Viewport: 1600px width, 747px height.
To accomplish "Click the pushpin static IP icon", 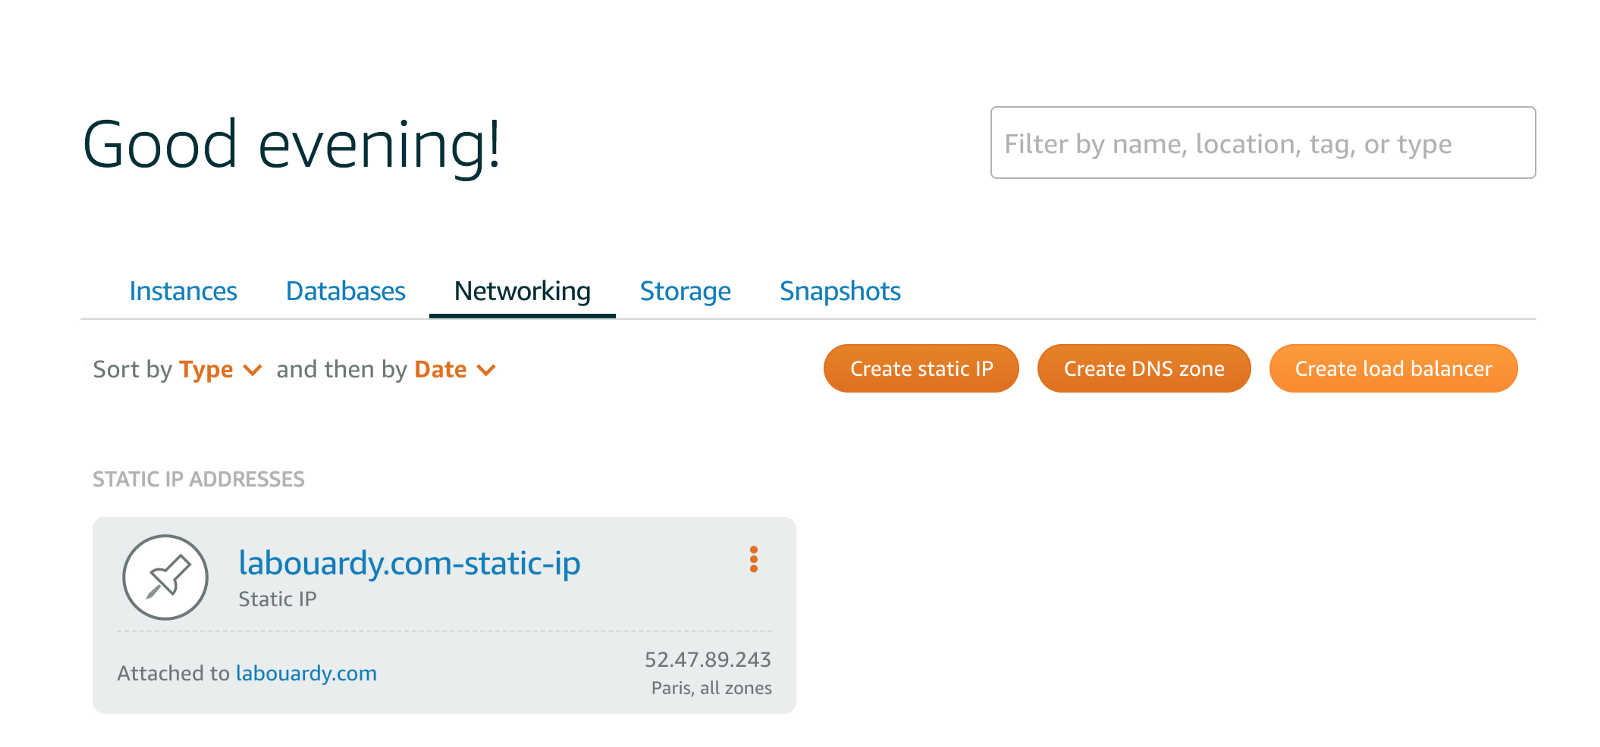I will click(x=165, y=577).
